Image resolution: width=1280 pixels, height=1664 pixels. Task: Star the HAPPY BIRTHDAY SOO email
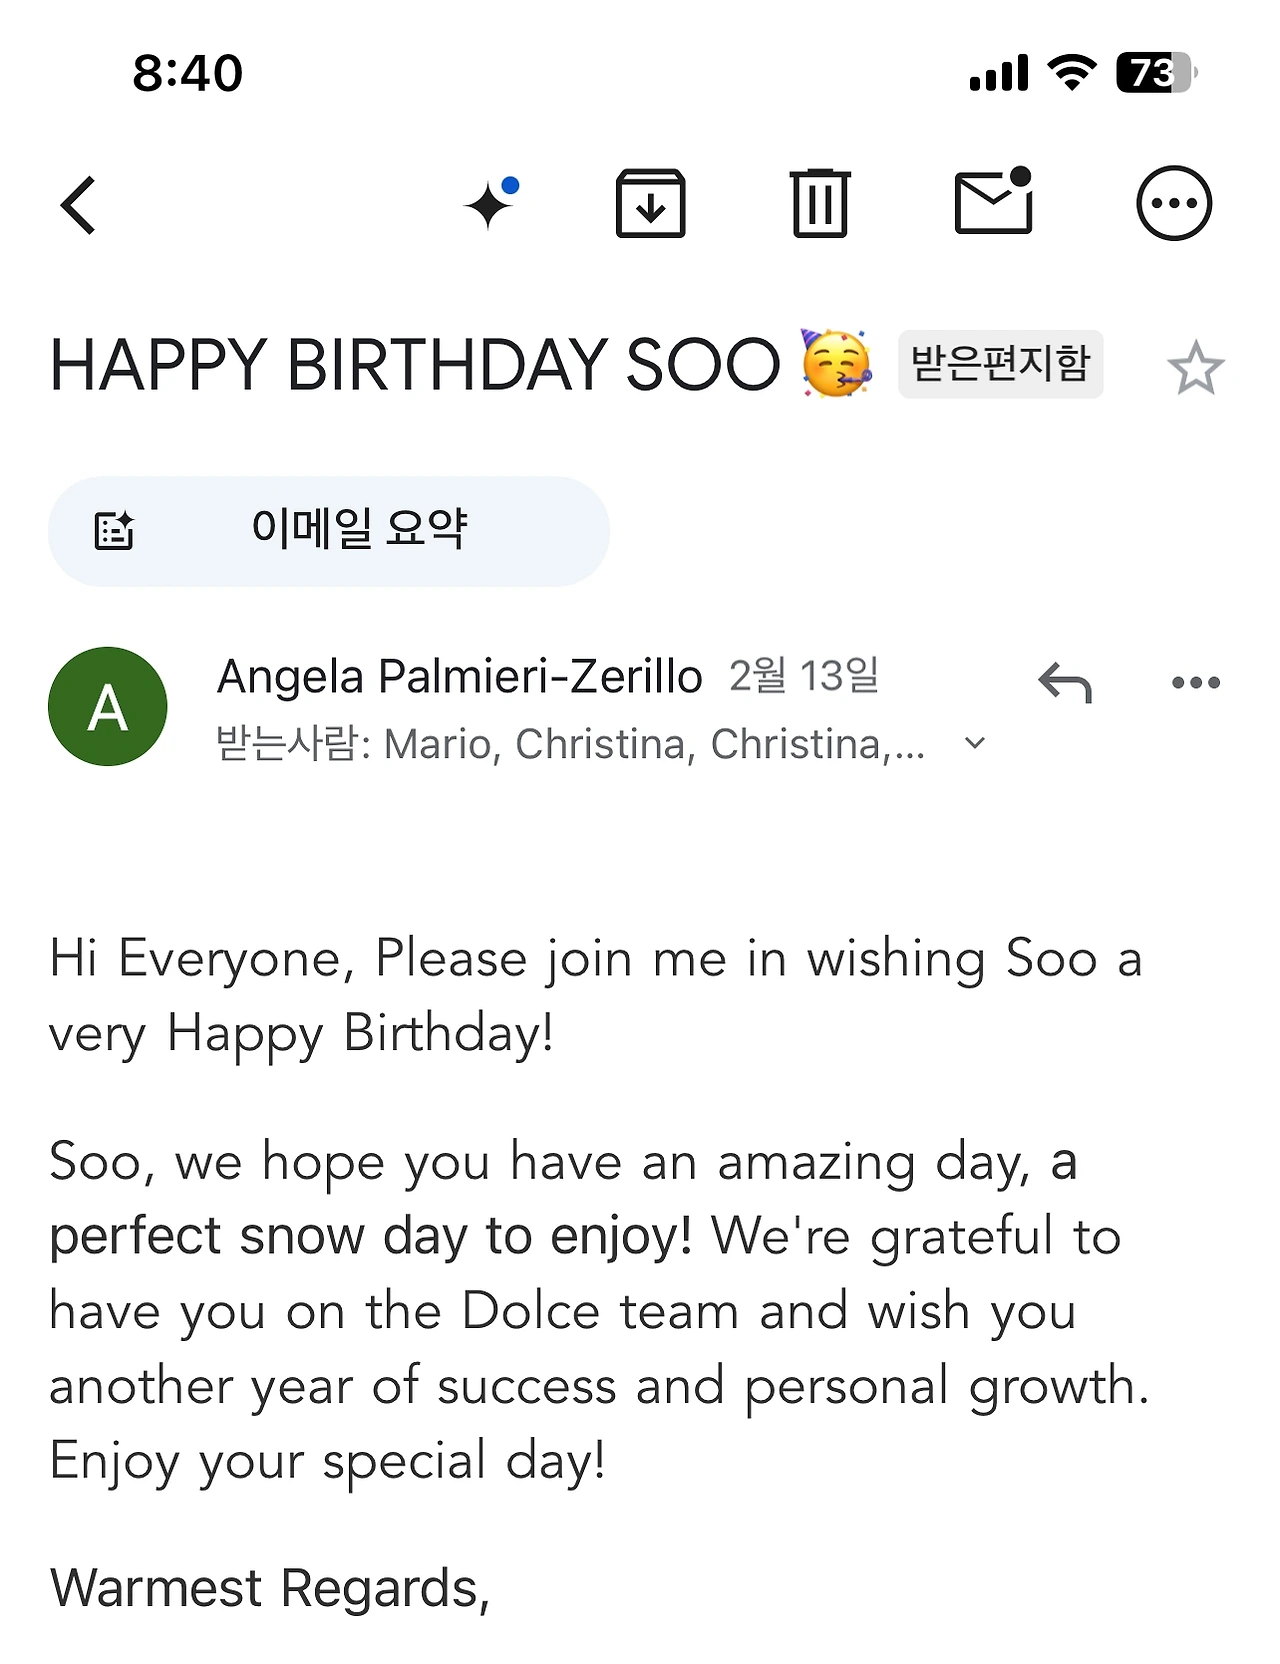[1195, 368]
